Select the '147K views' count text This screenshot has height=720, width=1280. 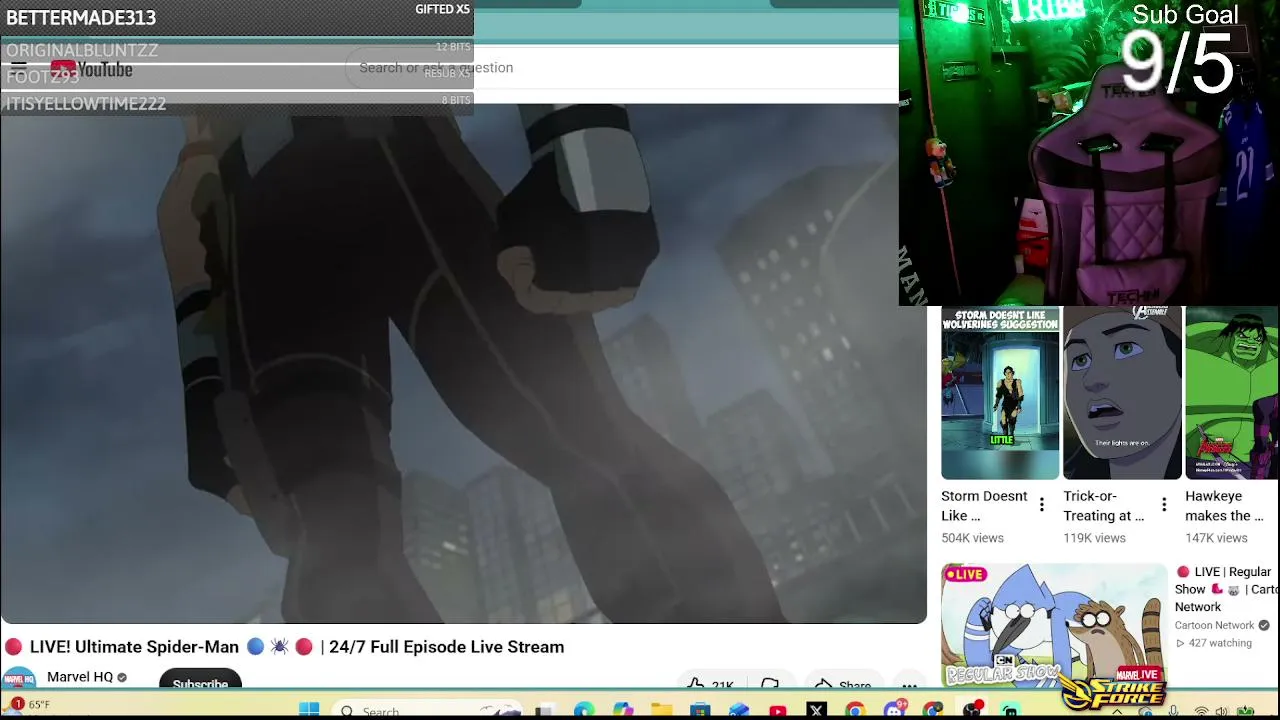[1216, 538]
